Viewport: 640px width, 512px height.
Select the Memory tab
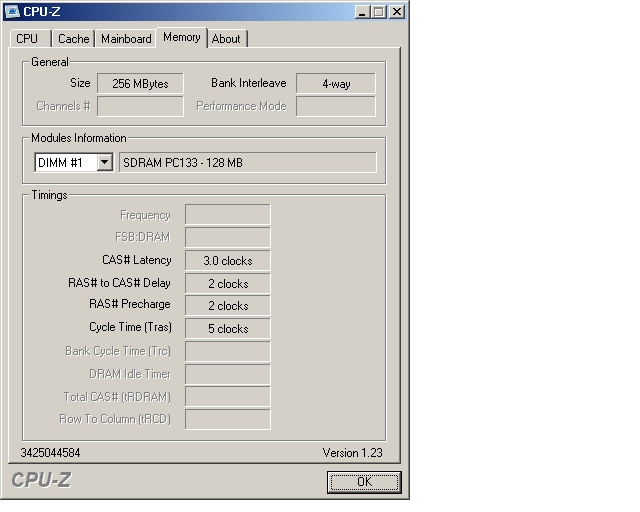182,38
